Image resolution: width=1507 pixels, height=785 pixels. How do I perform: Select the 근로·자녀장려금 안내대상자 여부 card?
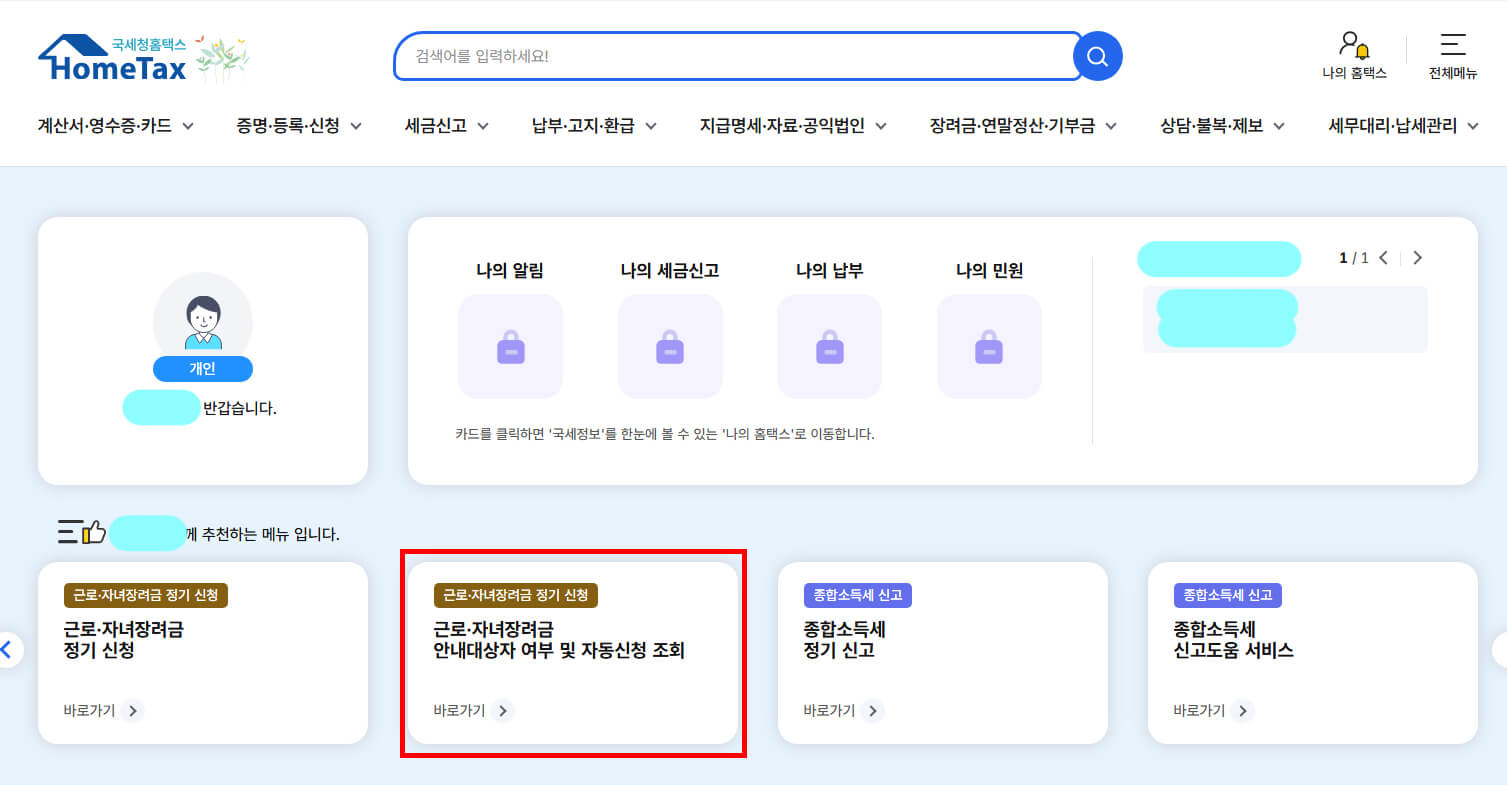(573, 651)
